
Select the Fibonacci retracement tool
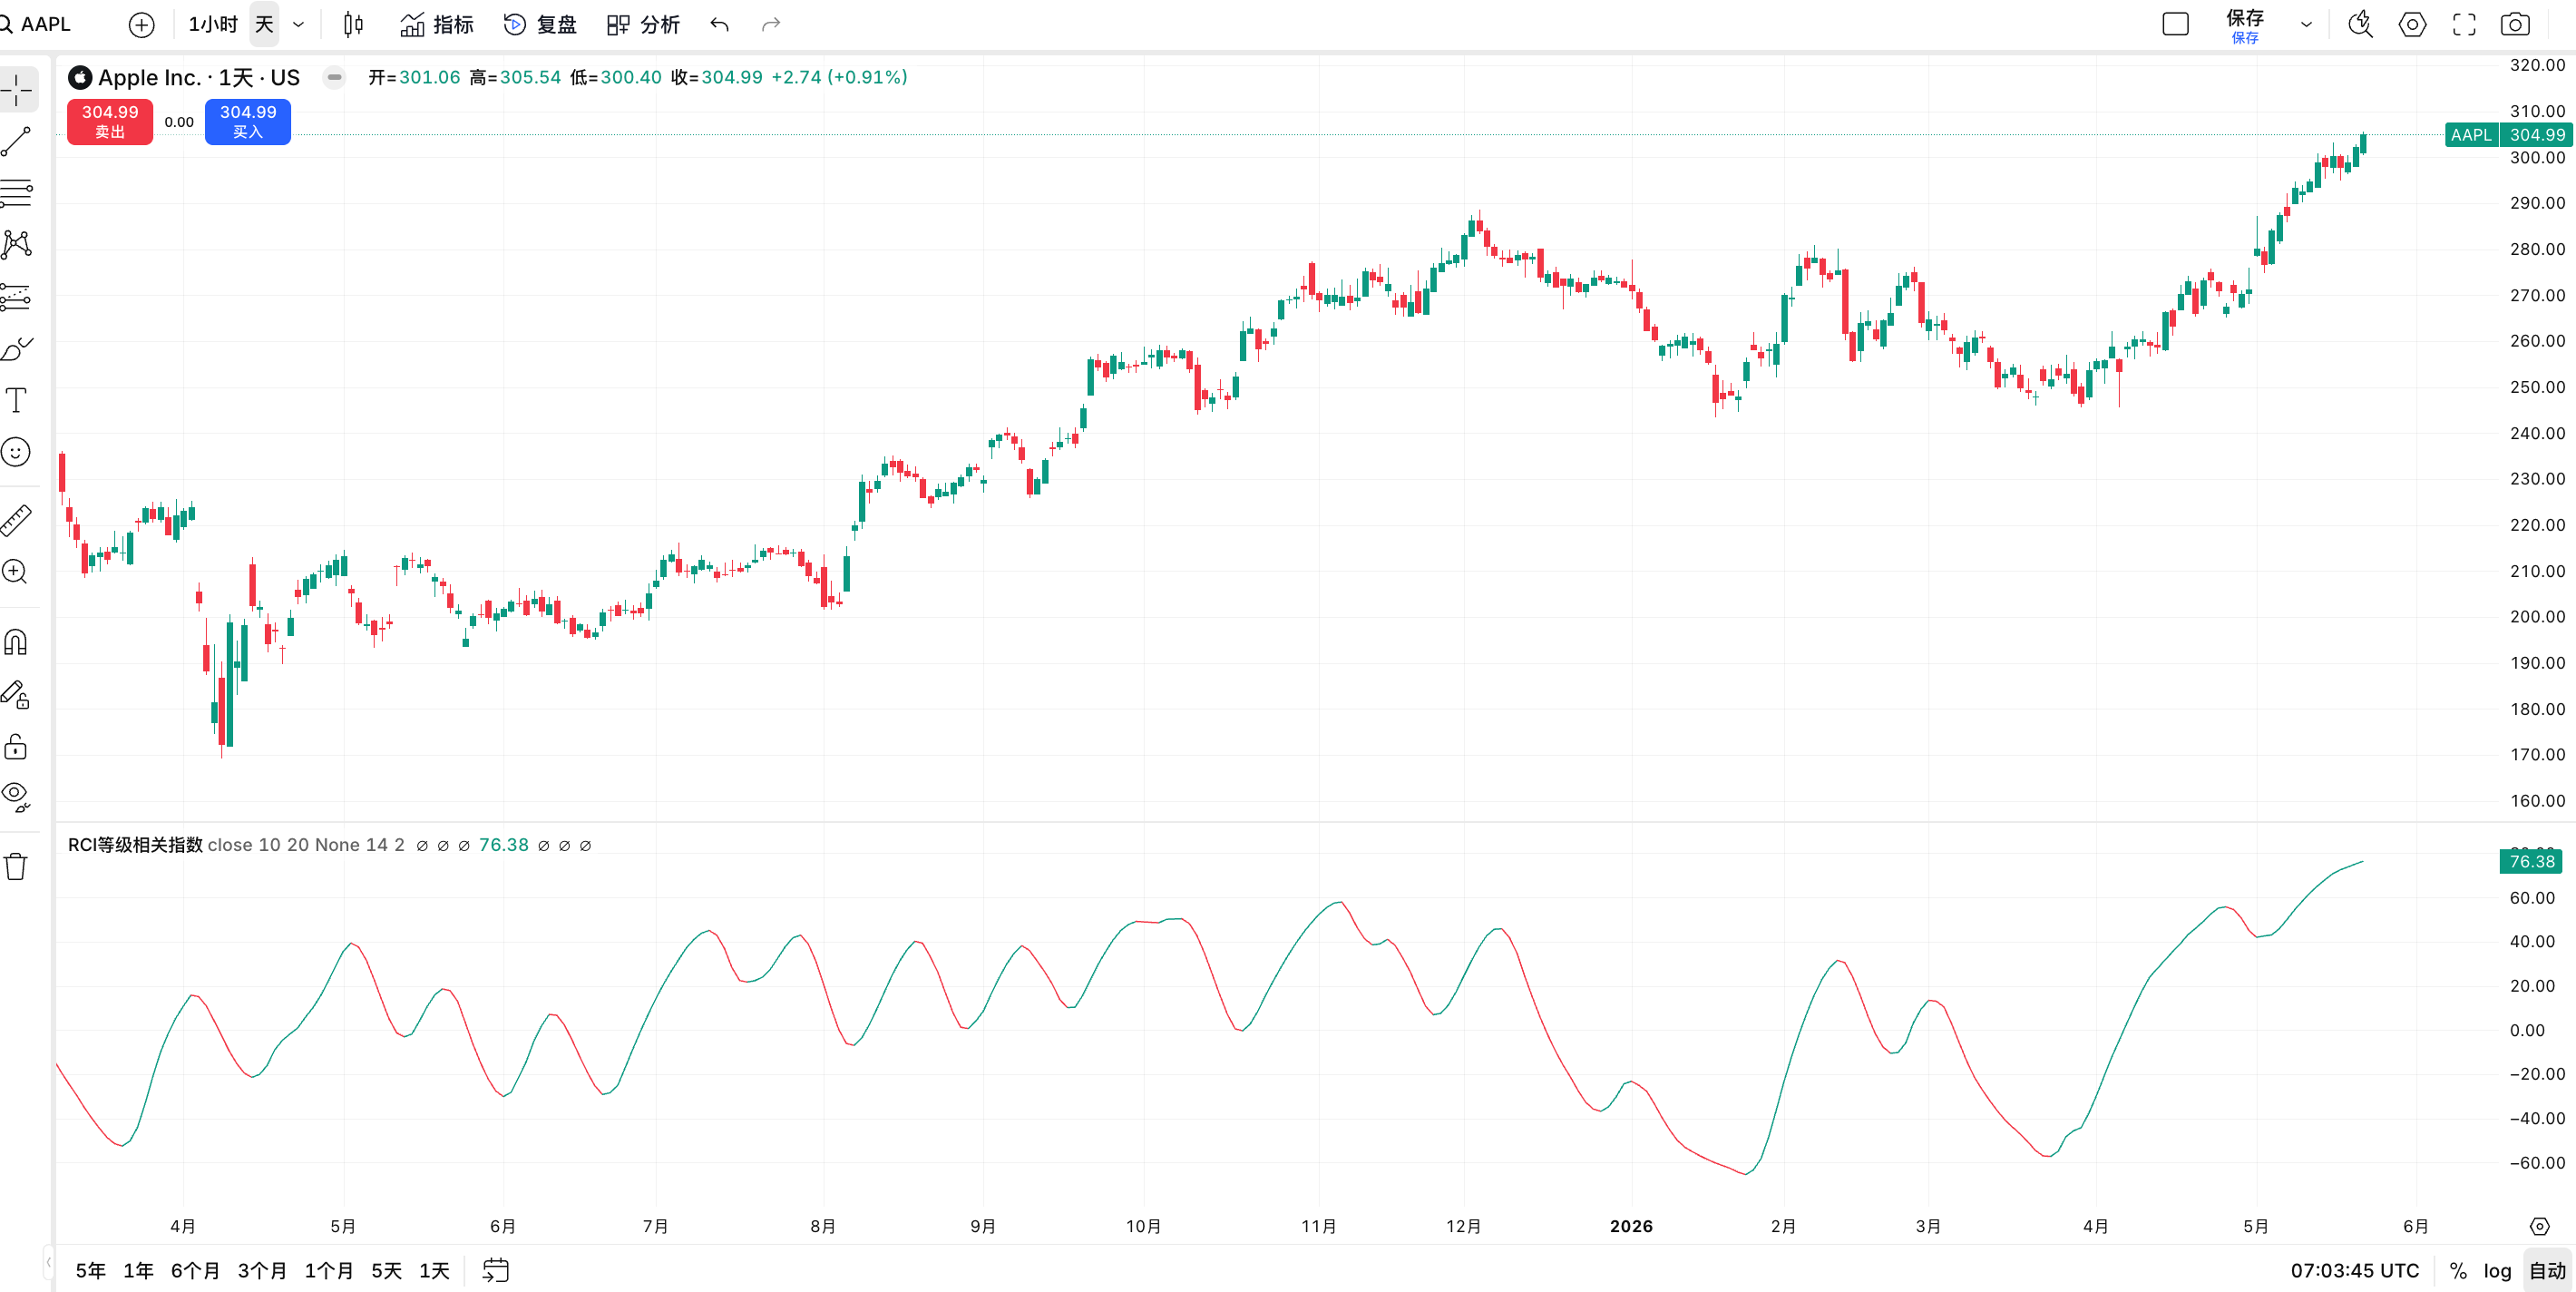17,193
